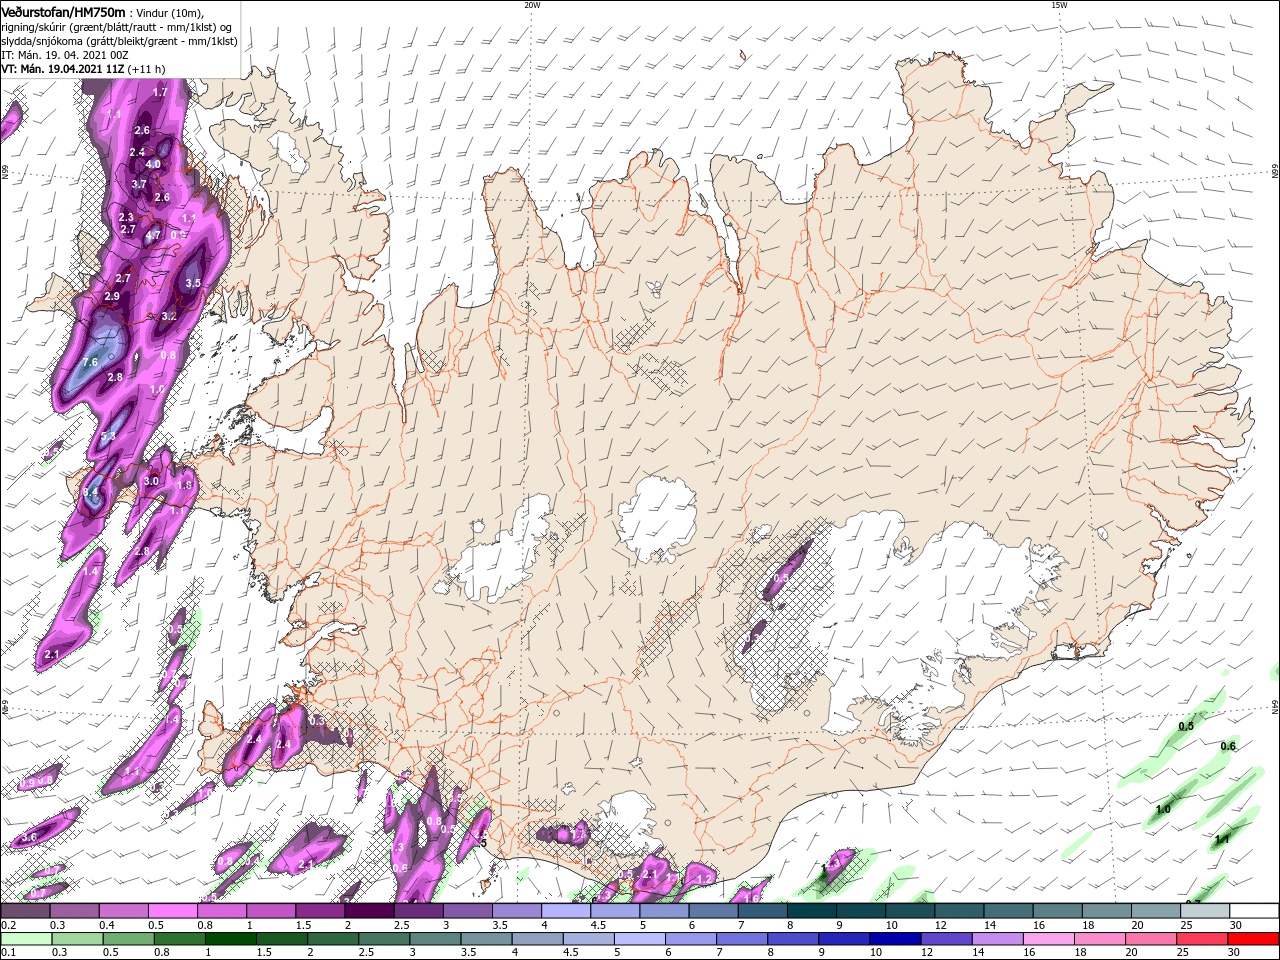The height and width of the screenshot is (960, 1280).
Task: Click the 3.5 snowfall value on the map
Action: coord(193,283)
